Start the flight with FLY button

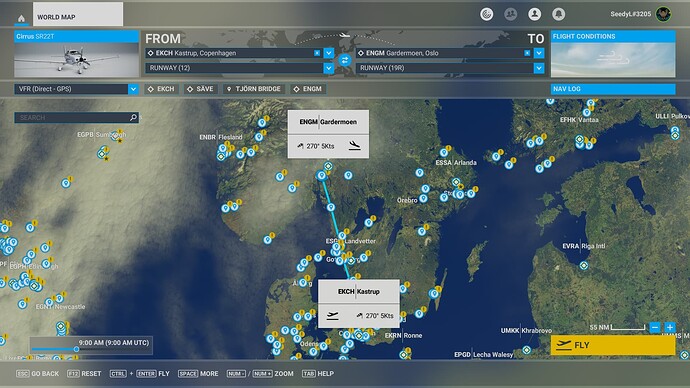pyautogui.click(x=613, y=345)
